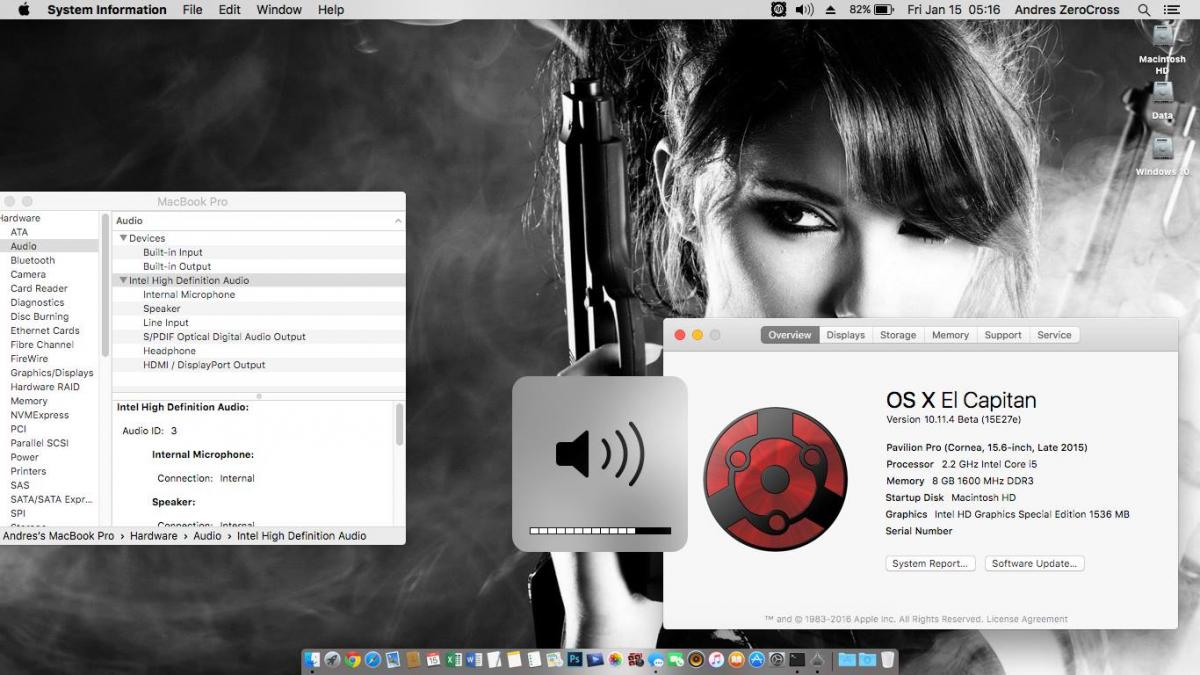Click the chevron beside Audio header
1200x675 pixels.
click(x=398, y=220)
